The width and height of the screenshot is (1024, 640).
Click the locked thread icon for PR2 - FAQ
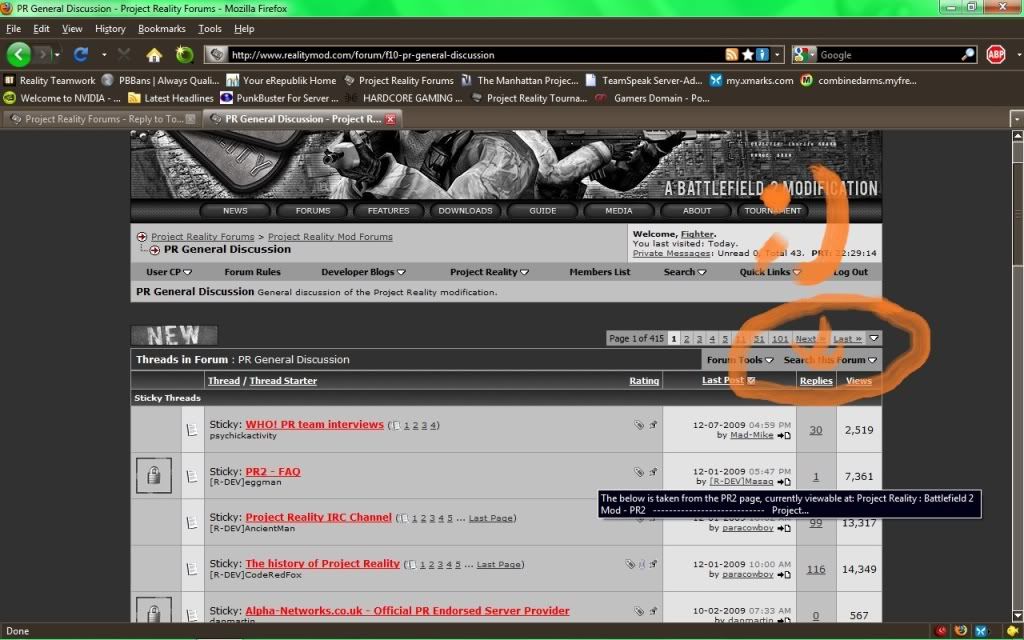click(153, 476)
